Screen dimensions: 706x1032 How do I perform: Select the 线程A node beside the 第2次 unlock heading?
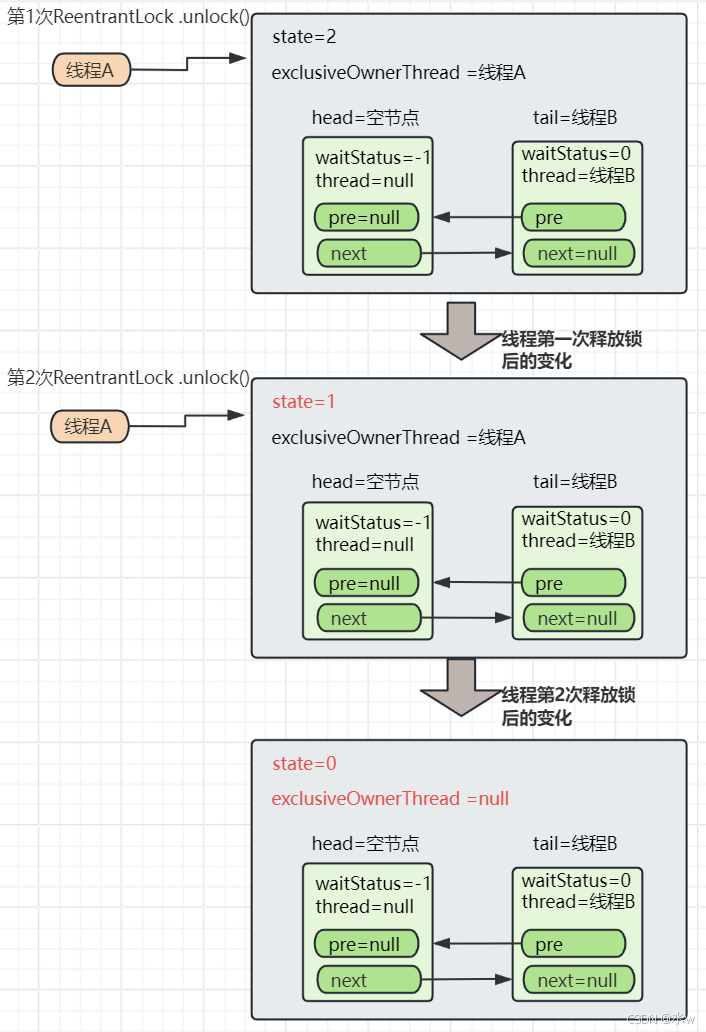point(89,426)
